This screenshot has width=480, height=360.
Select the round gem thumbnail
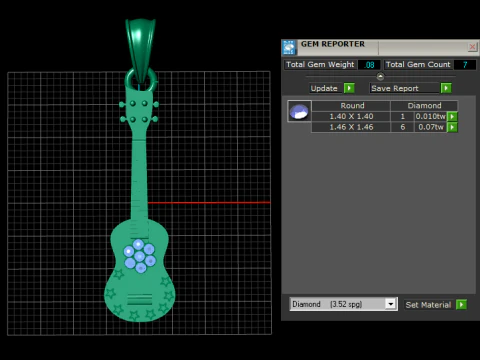coord(299,111)
